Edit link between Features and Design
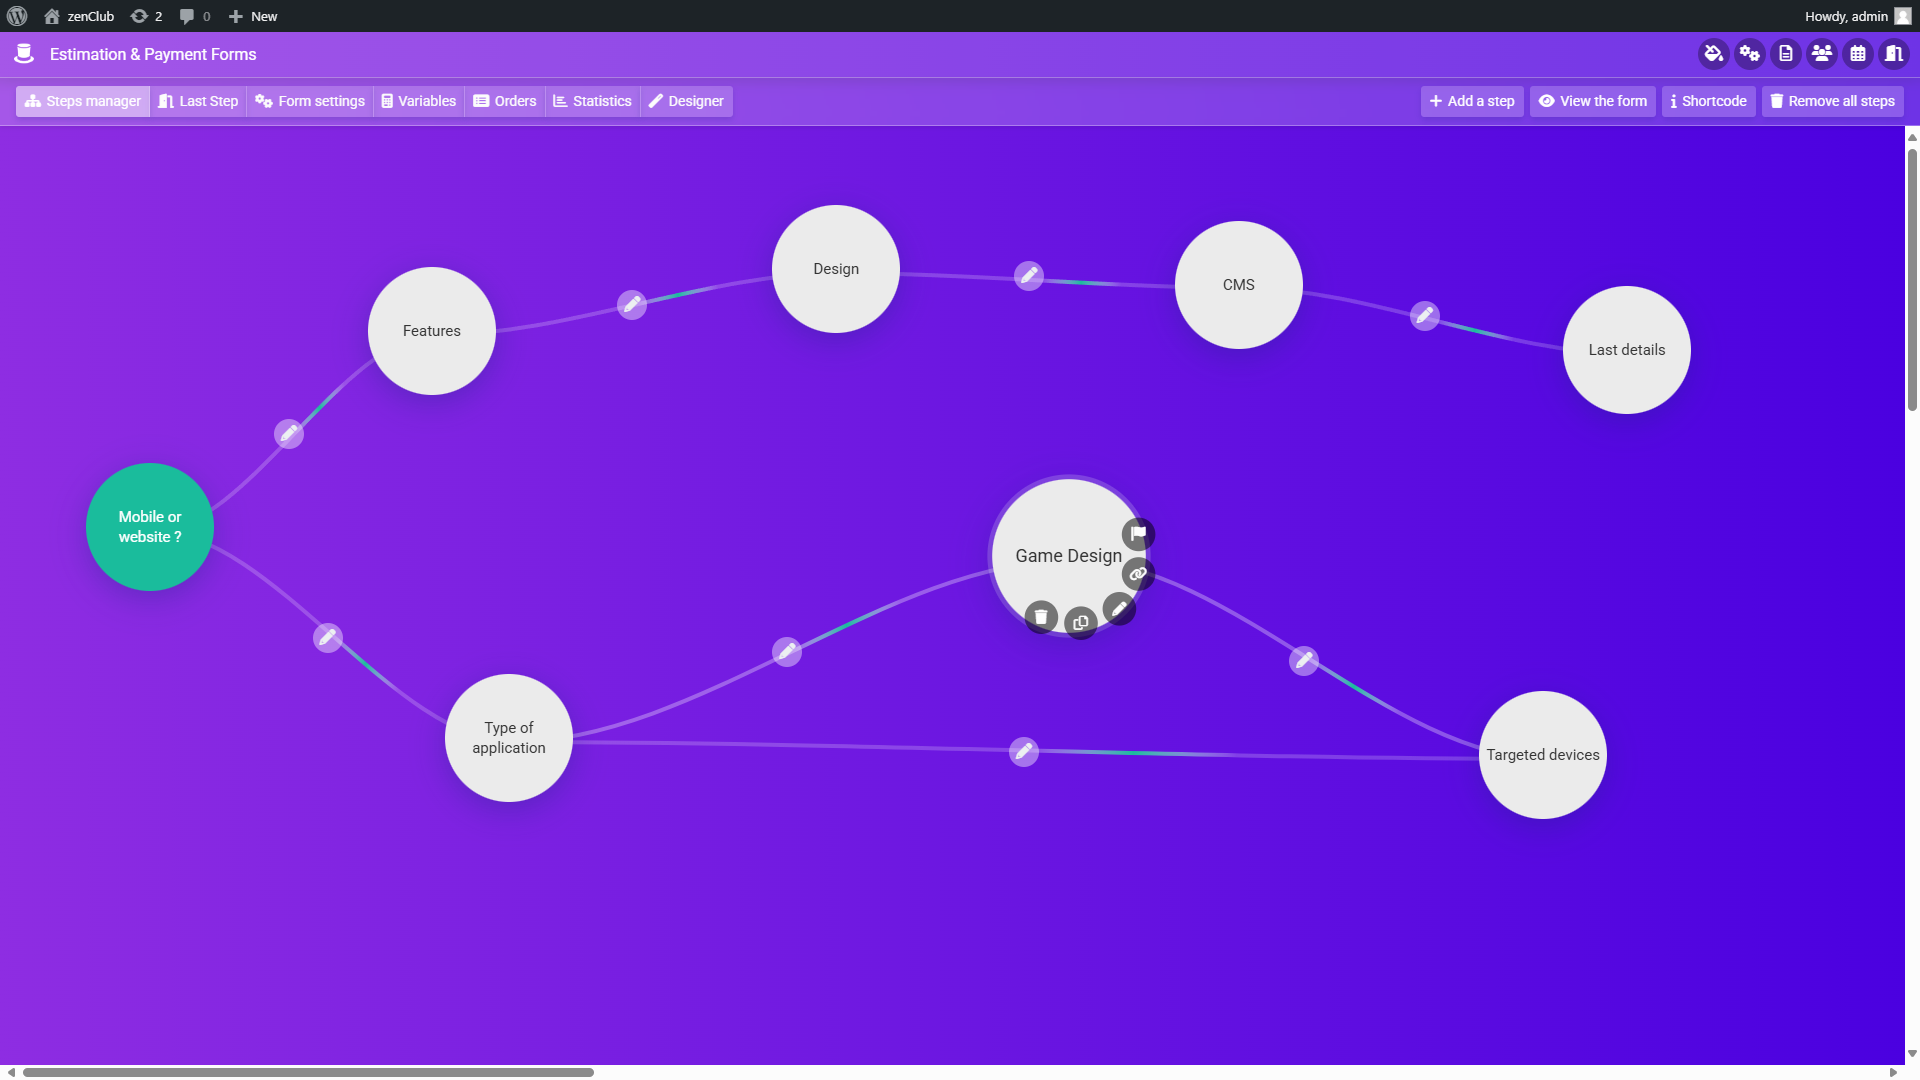 click(x=632, y=304)
